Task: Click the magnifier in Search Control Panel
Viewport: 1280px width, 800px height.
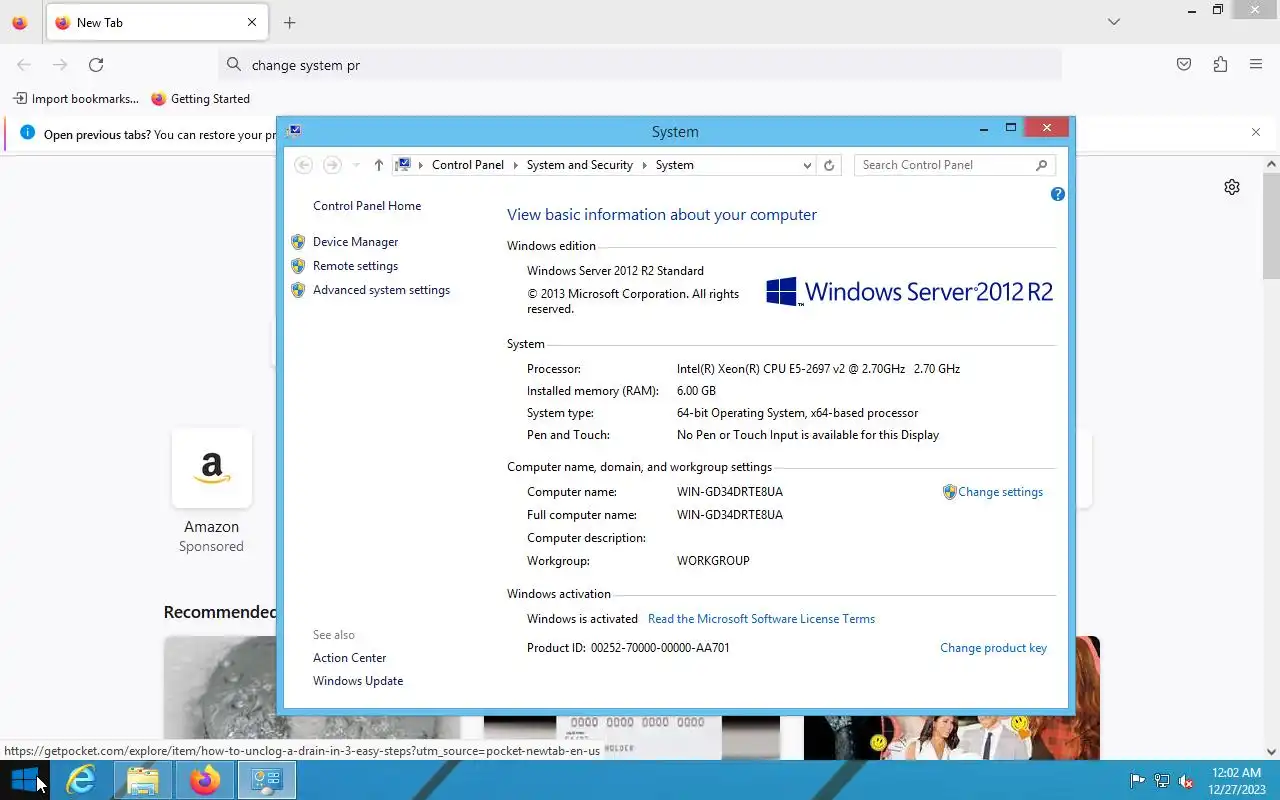Action: coord(1041,165)
